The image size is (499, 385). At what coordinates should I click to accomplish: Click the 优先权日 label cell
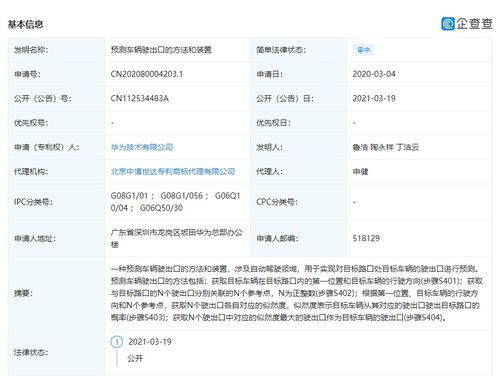coord(298,123)
